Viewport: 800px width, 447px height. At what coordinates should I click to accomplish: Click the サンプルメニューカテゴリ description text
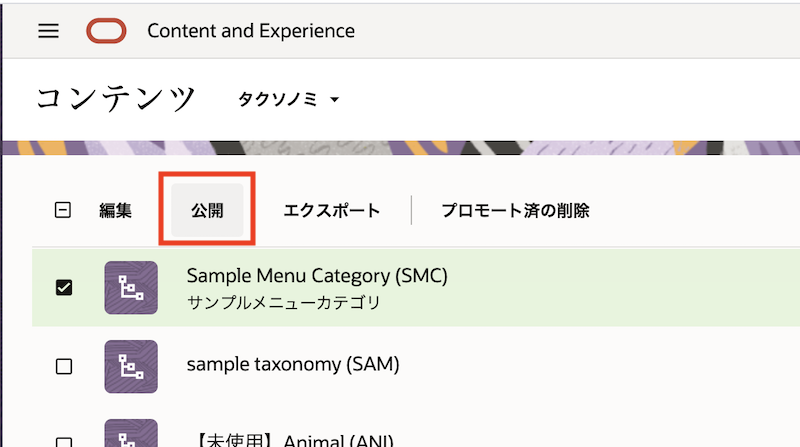(283, 302)
